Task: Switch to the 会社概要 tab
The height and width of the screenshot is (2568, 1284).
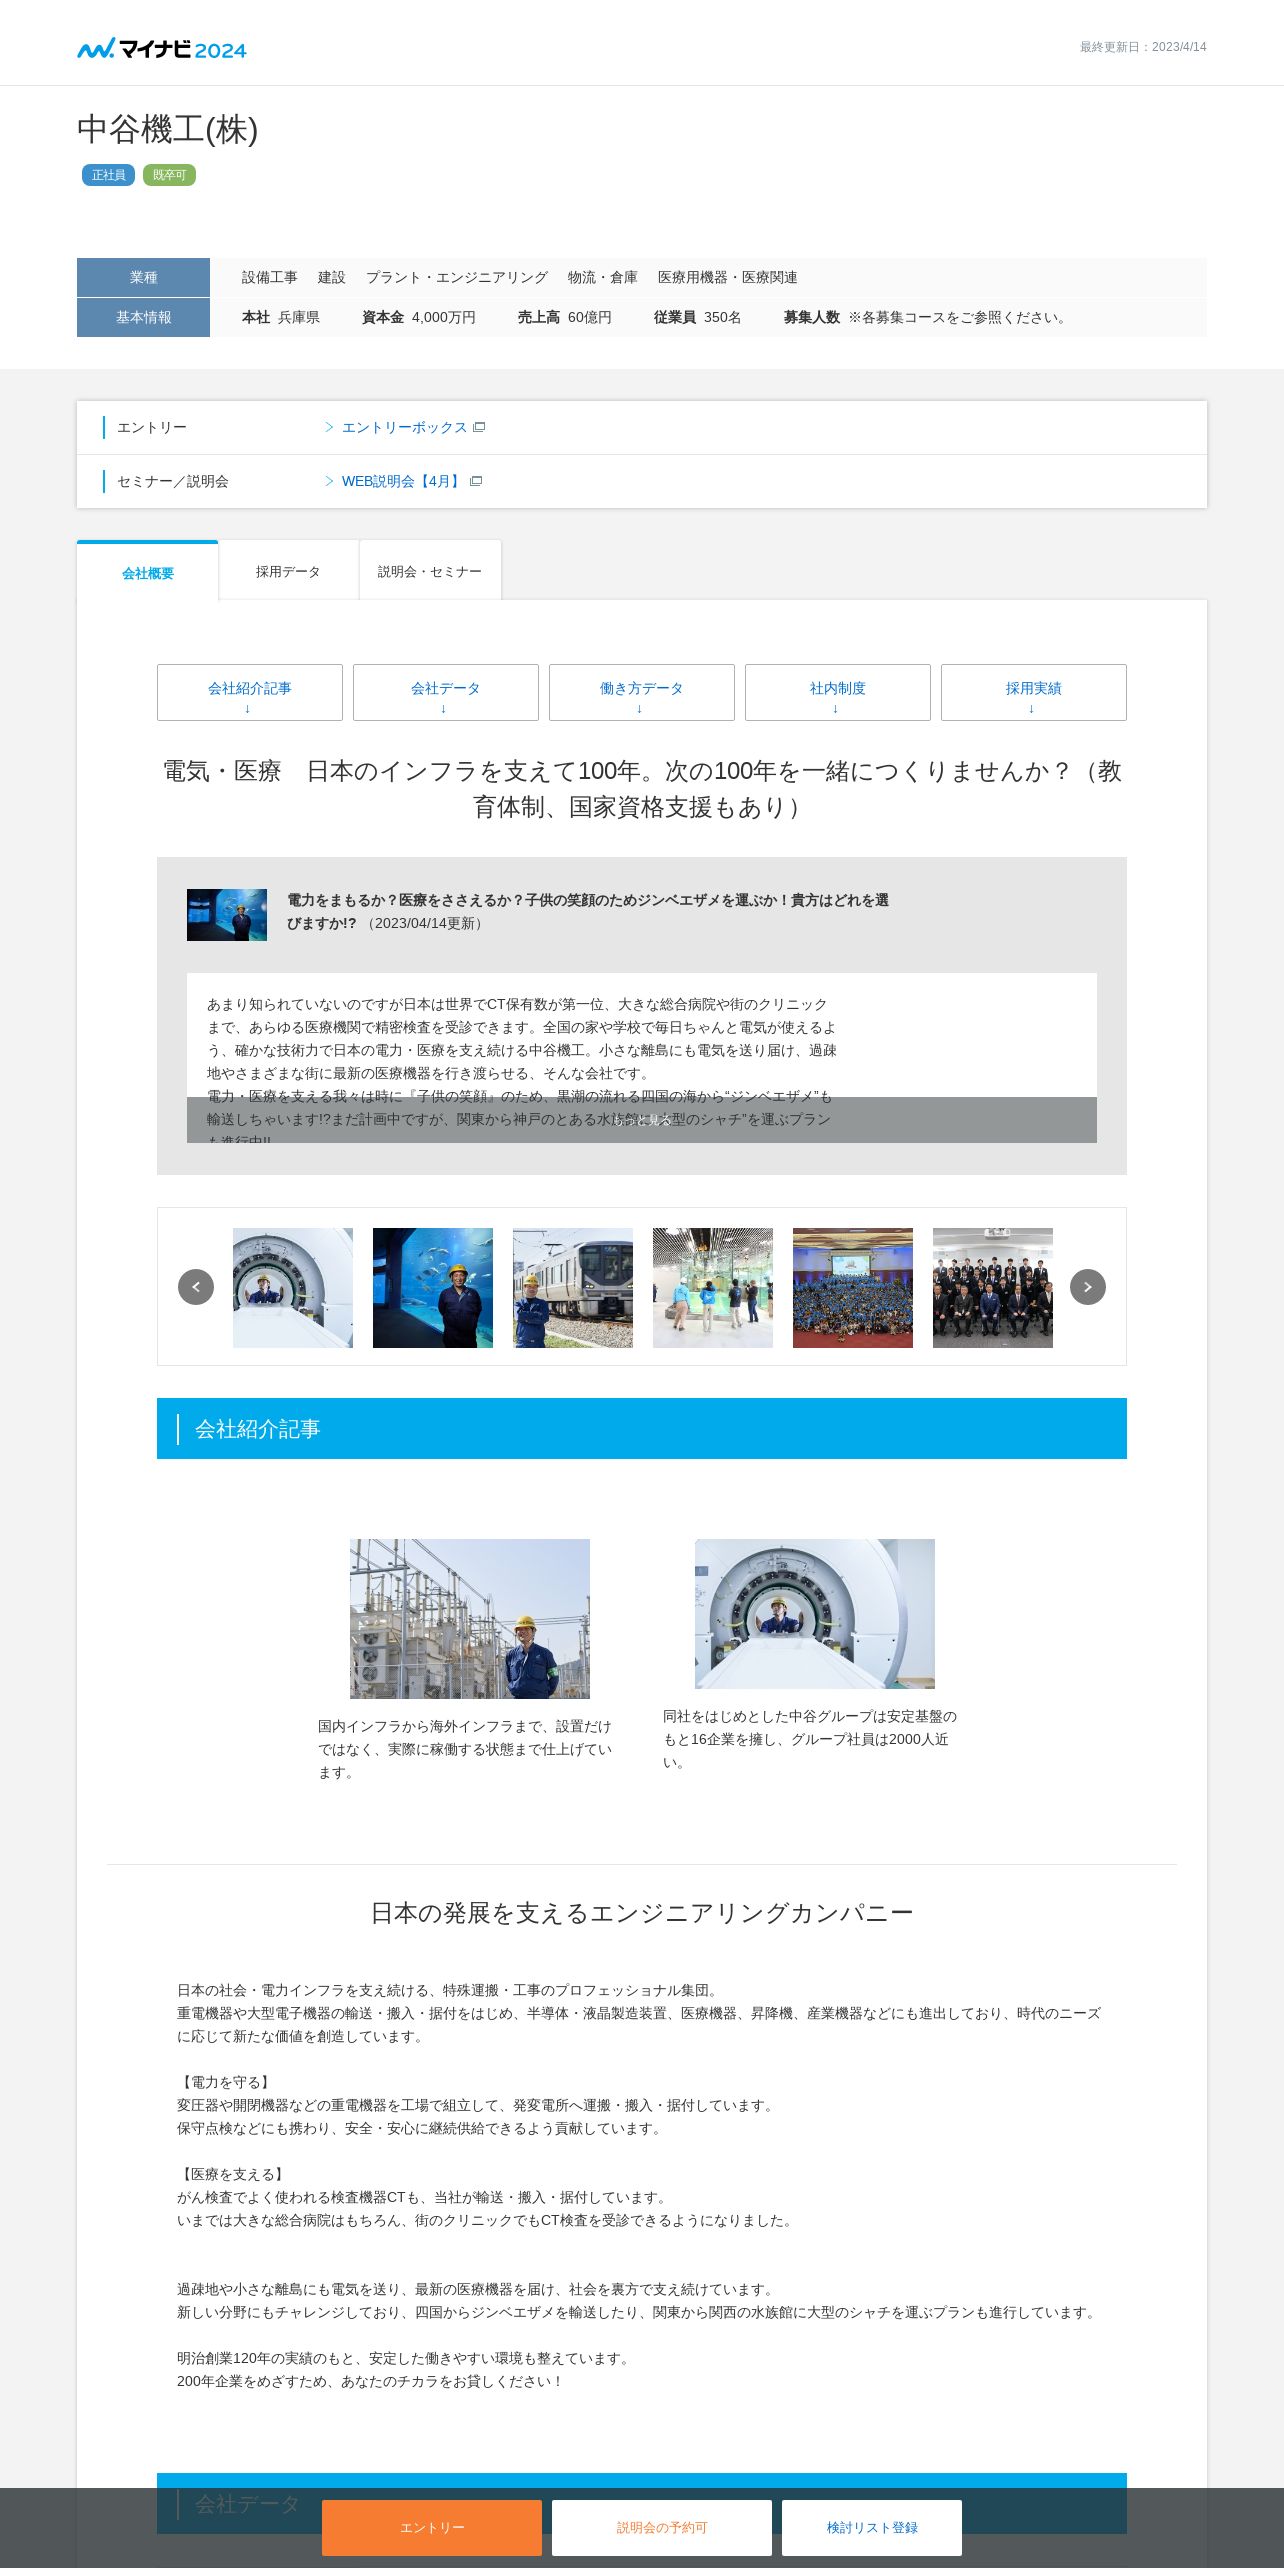Action: pyautogui.click(x=148, y=572)
